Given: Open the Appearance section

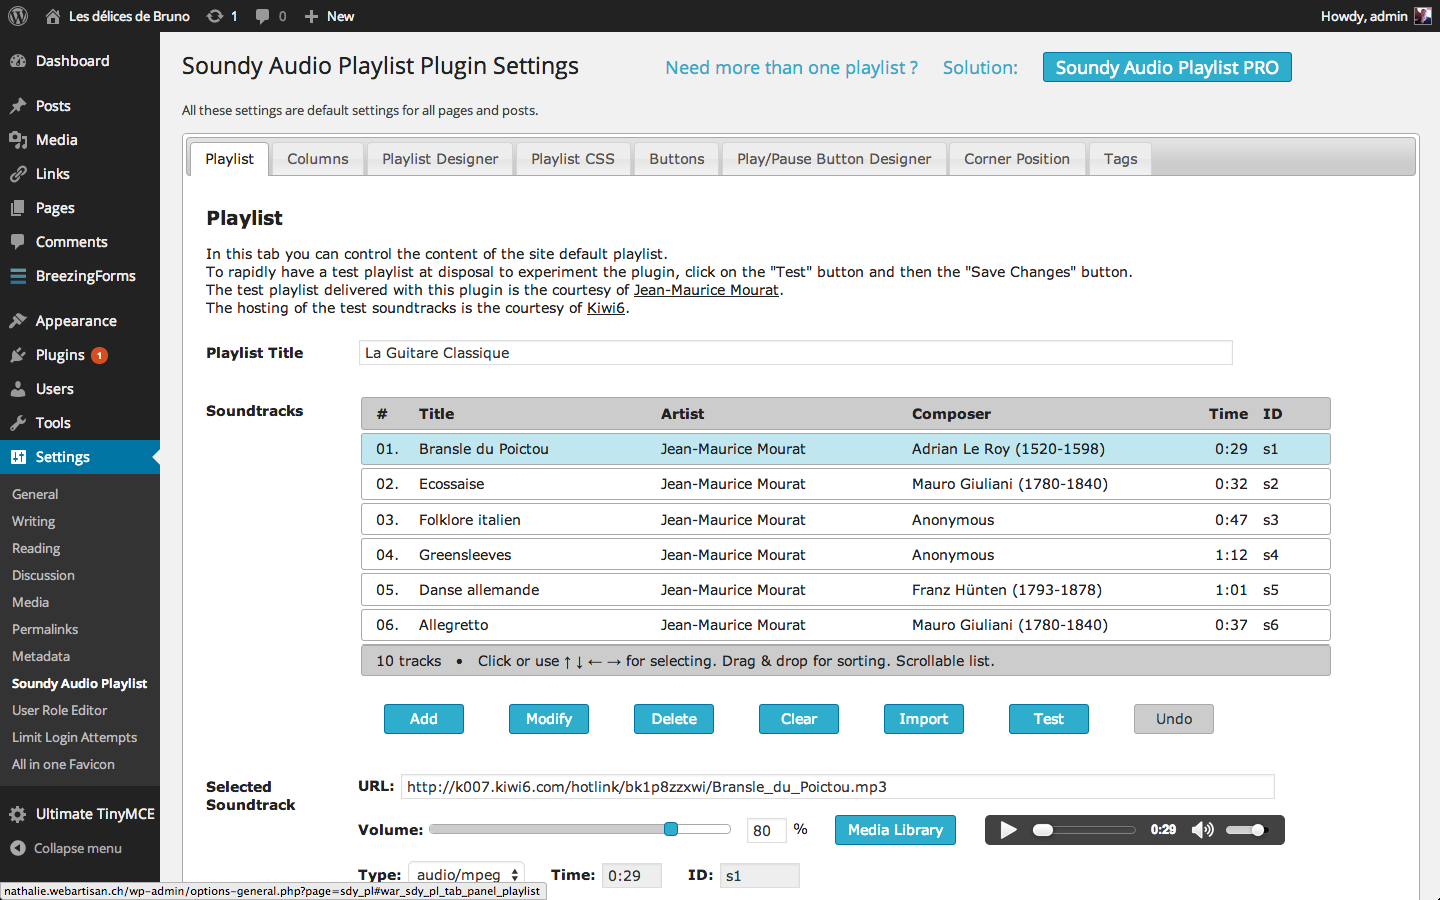Looking at the screenshot, I should 80,321.
